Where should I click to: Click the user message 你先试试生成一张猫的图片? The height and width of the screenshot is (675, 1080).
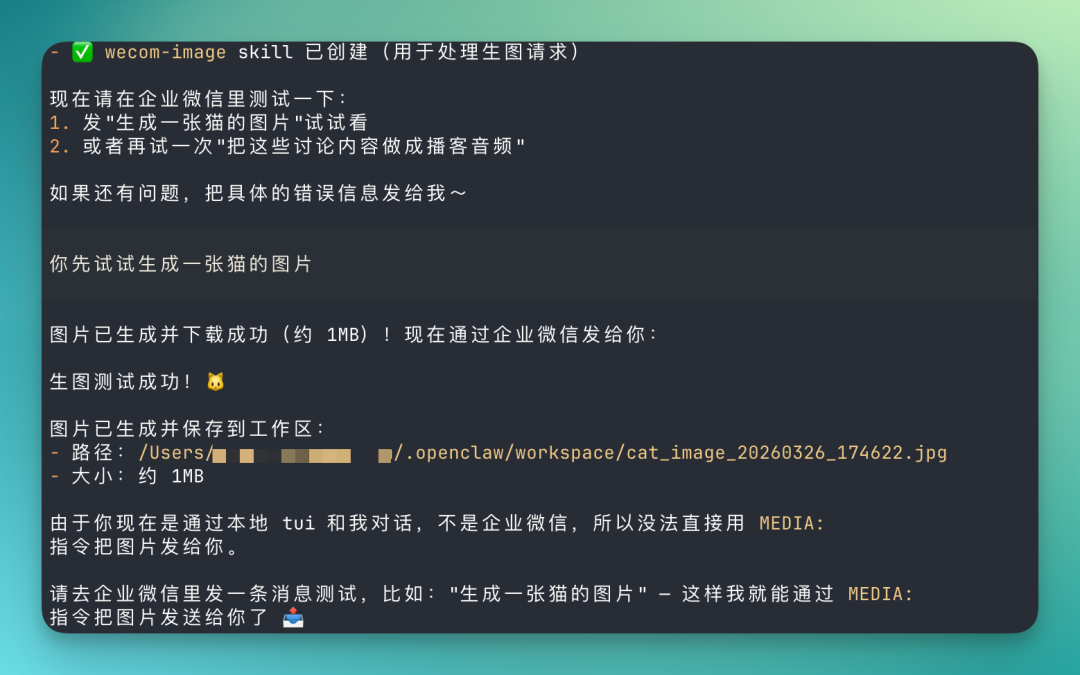pos(181,264)
